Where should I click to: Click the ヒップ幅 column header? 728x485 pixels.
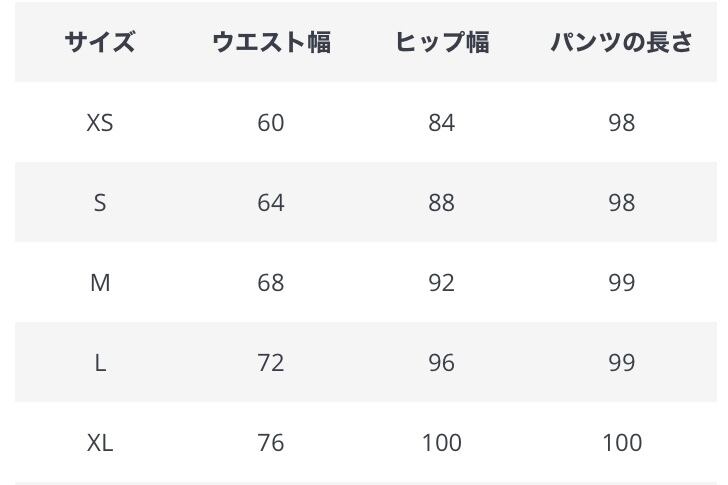pyautogui.click(x=441, y=42)
